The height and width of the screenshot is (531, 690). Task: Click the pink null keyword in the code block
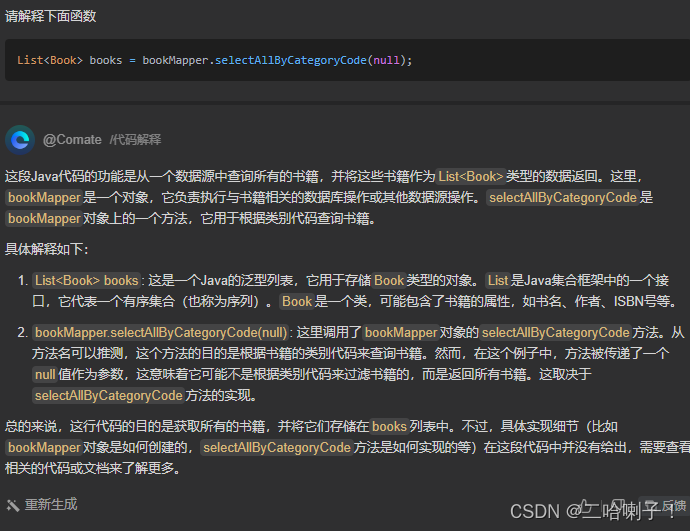pyautogui.click(x=386, y=60)
